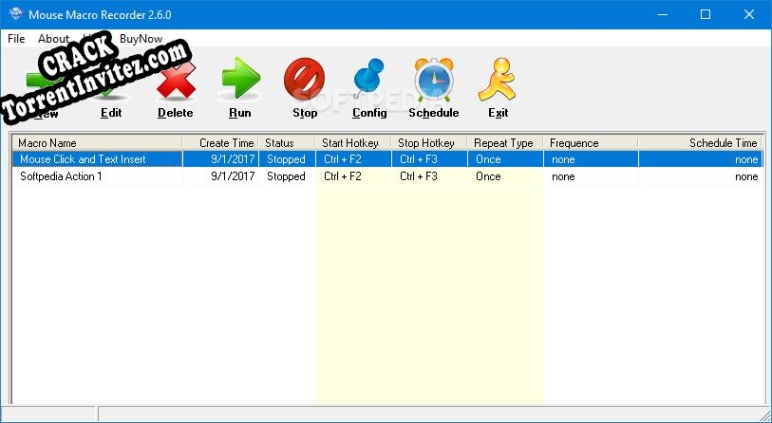Click the Exit running man icon
Viewport: 772px width, 423px height.
pyautogui.click(x=497, y=80)
